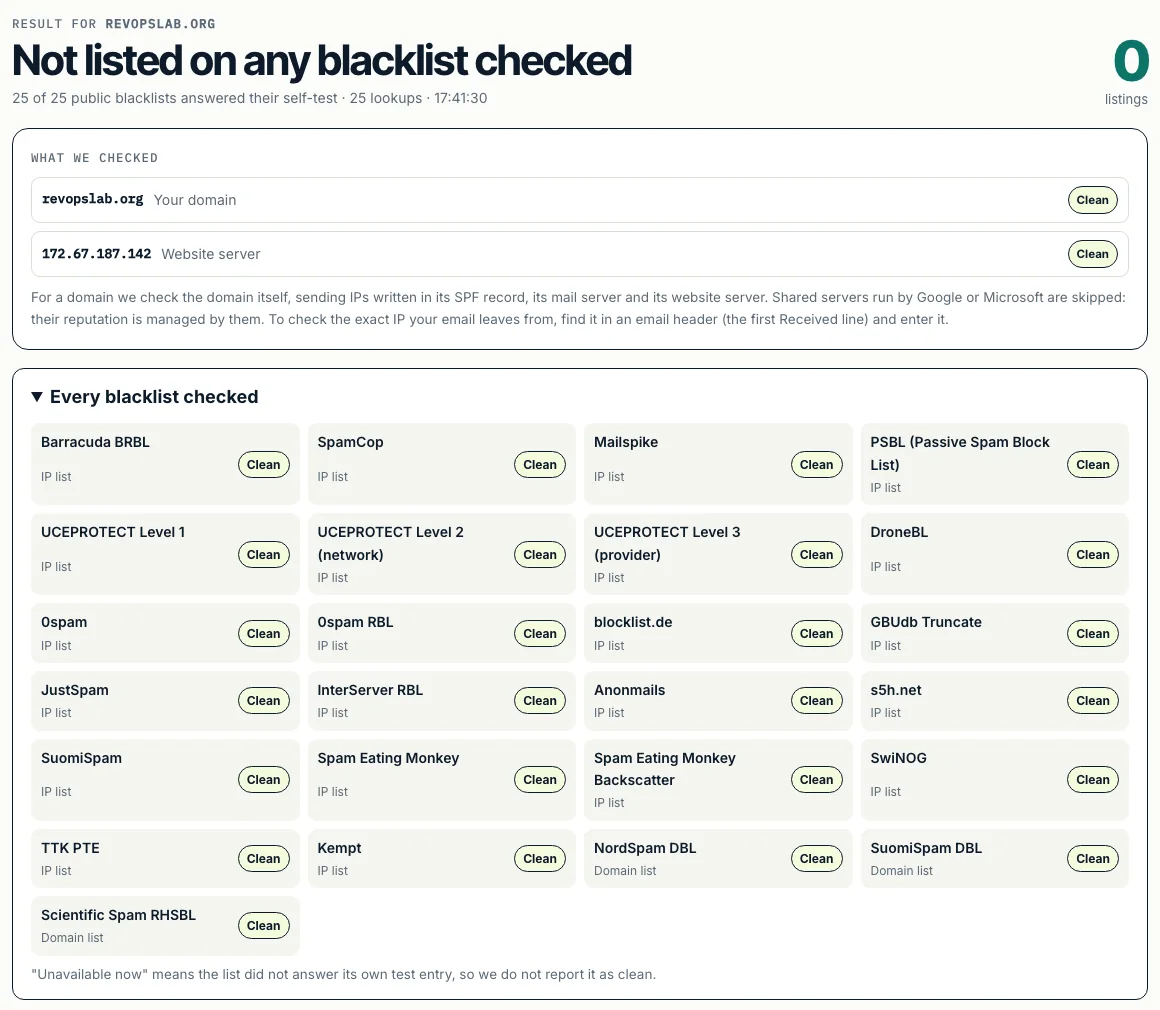Click the Scientific Spam RHSBL Clean badge

click(x=263, y=926)
